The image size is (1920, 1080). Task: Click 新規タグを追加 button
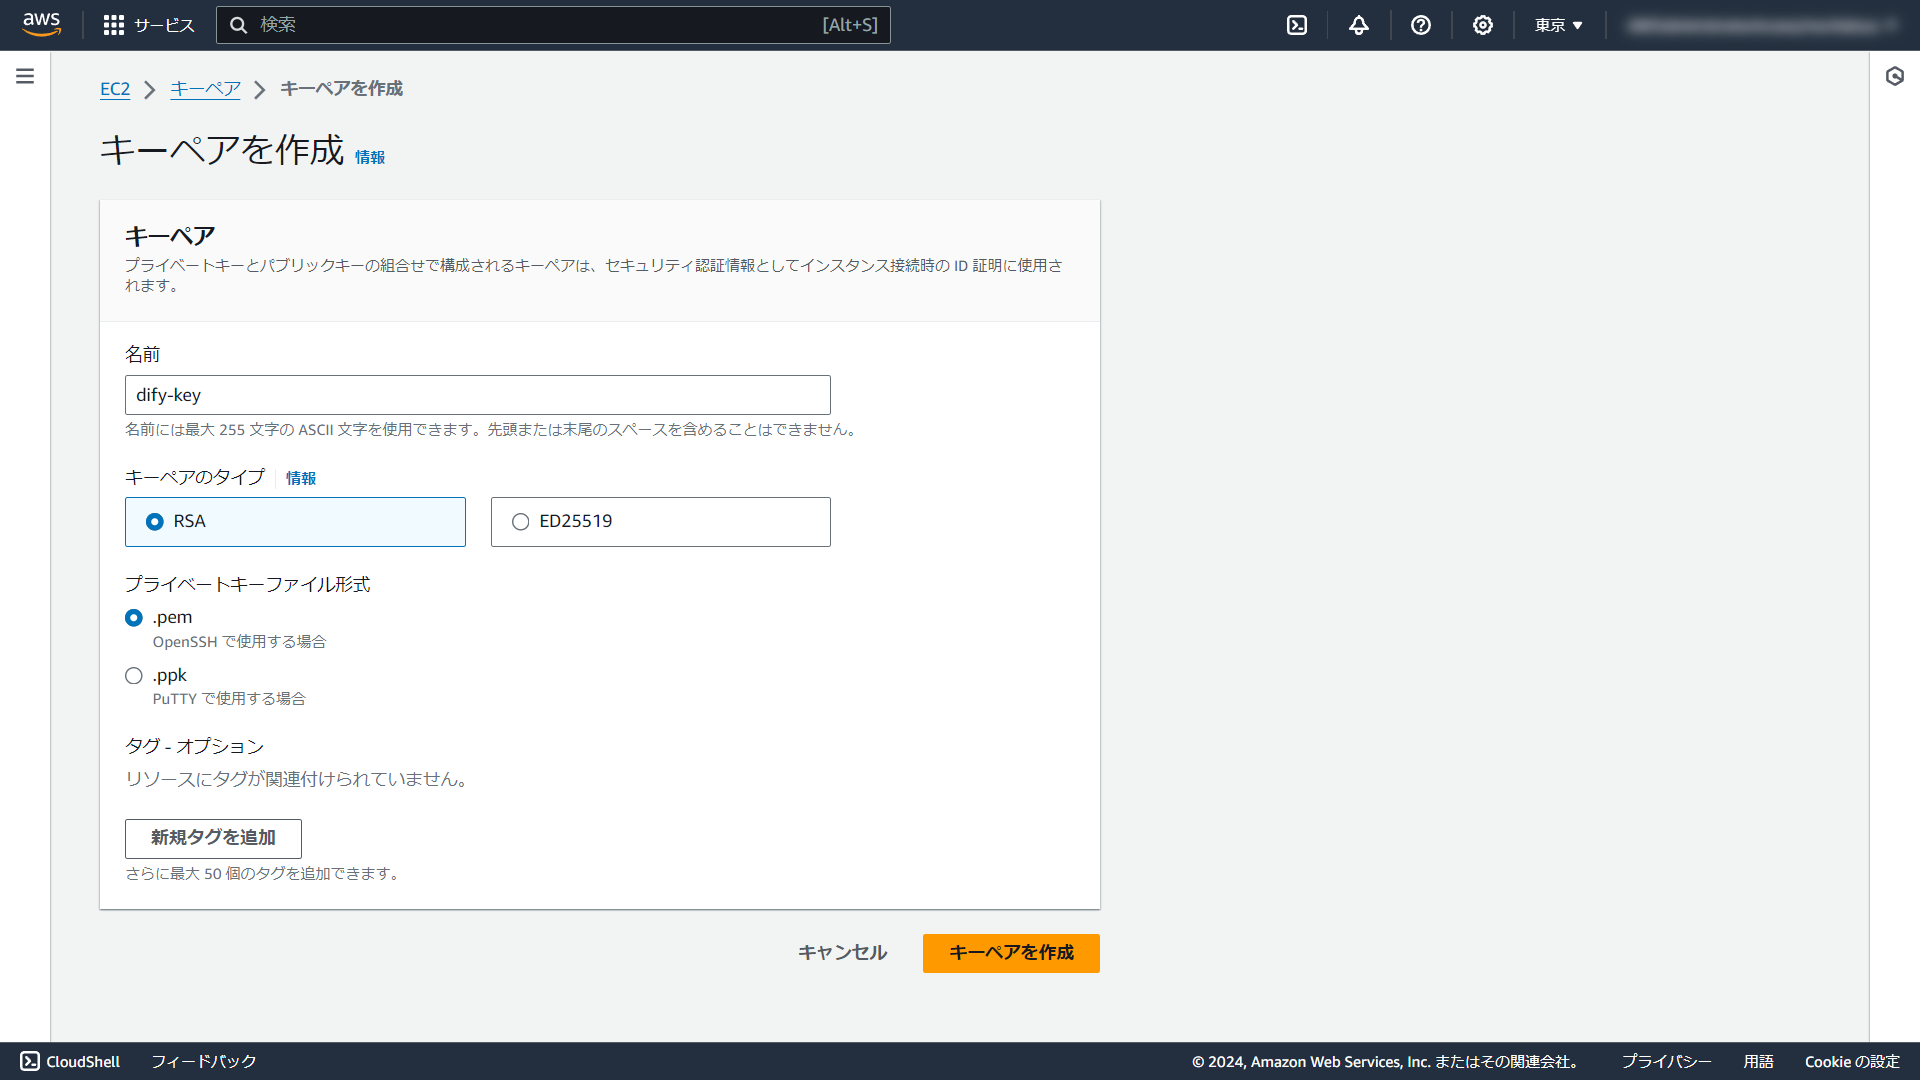pos(213,838)
